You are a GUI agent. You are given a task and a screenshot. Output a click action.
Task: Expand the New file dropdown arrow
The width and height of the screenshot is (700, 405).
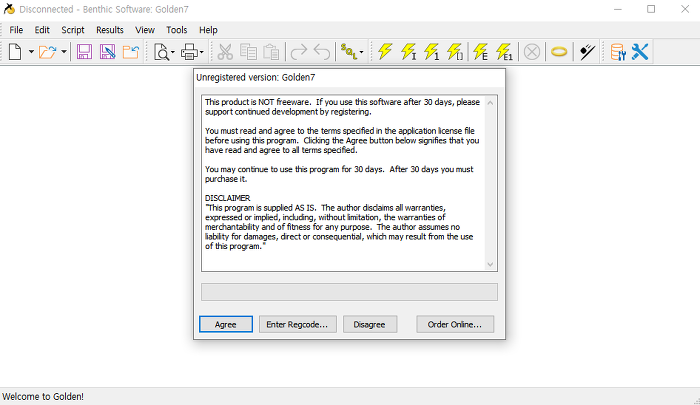31,52
